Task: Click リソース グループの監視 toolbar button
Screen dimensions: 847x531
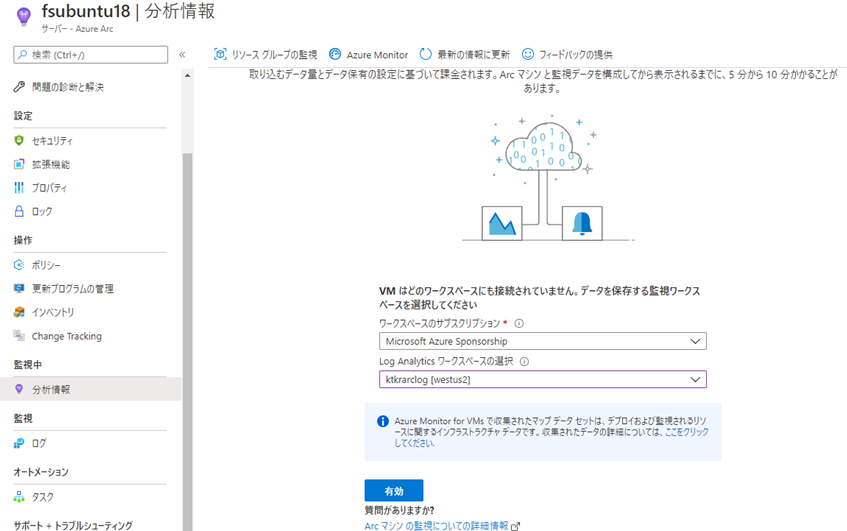Action: (266, 54)
